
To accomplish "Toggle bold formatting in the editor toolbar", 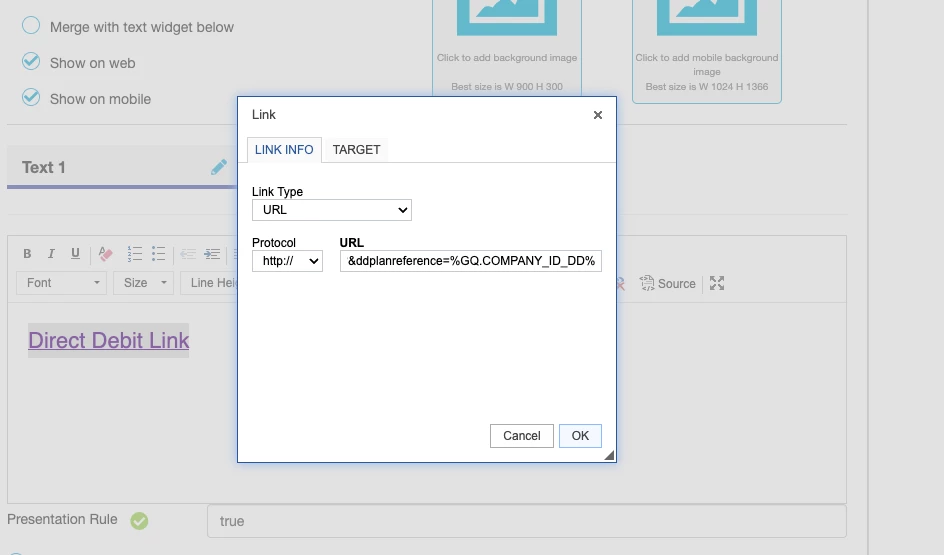I will 27,253.
